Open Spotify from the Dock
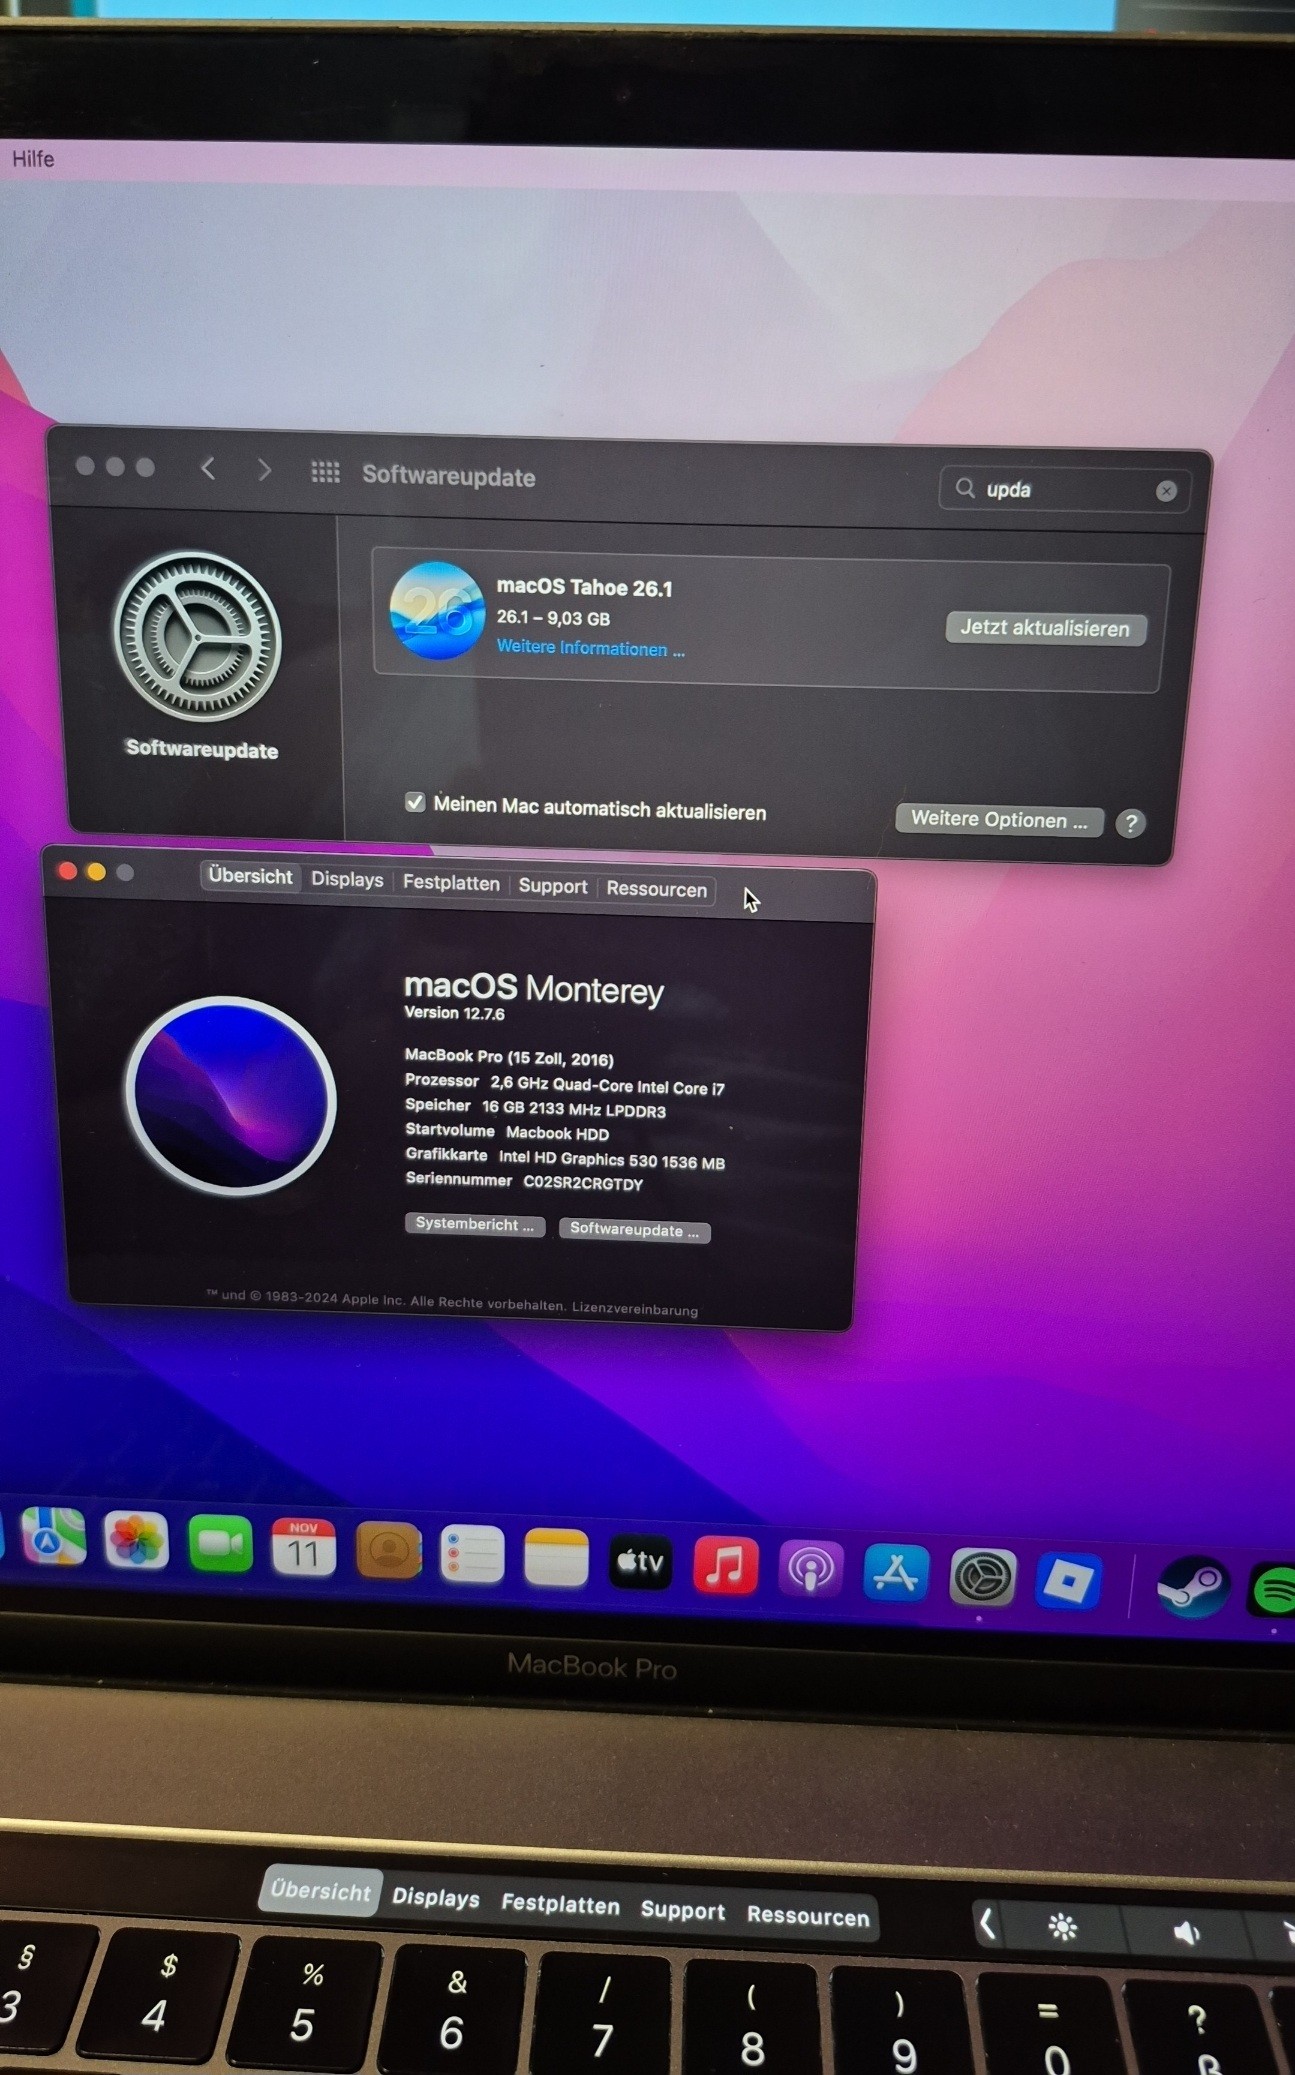The width and height of the screenshot is (1295, 2075). 1273,1592
